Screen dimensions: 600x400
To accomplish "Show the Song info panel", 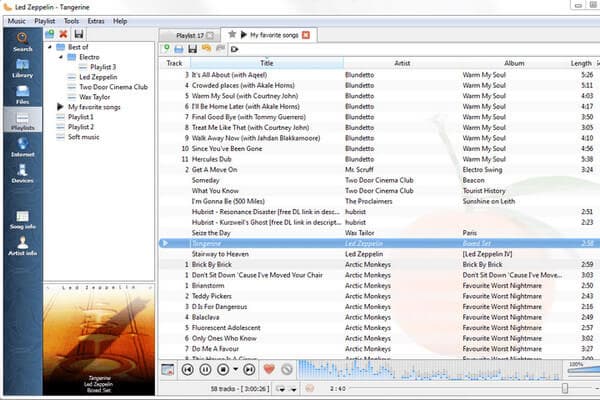I will click(23, 220).
